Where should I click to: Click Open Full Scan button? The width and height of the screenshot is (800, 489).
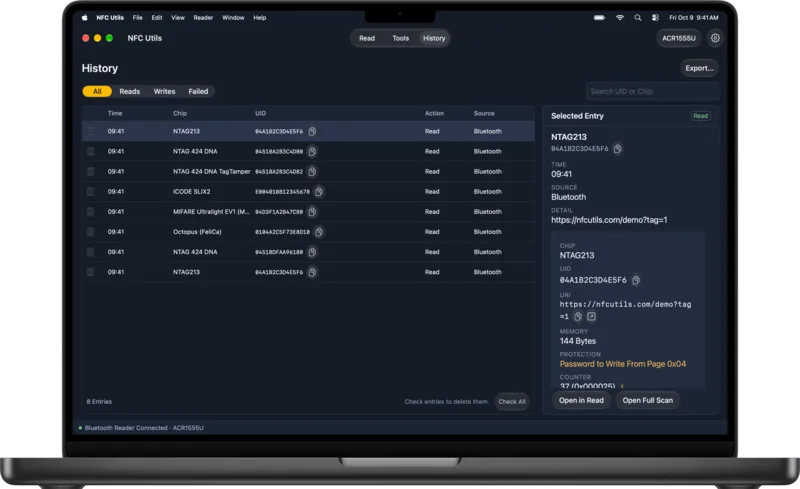[x=647, y=400]
